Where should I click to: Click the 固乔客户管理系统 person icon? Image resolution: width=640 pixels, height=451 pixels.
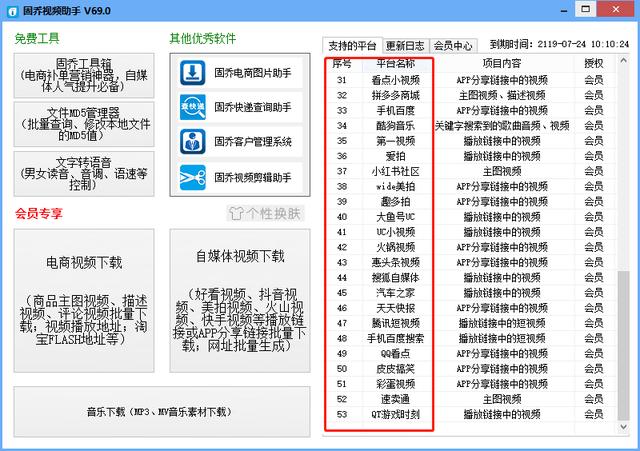(x=193, y=142)
